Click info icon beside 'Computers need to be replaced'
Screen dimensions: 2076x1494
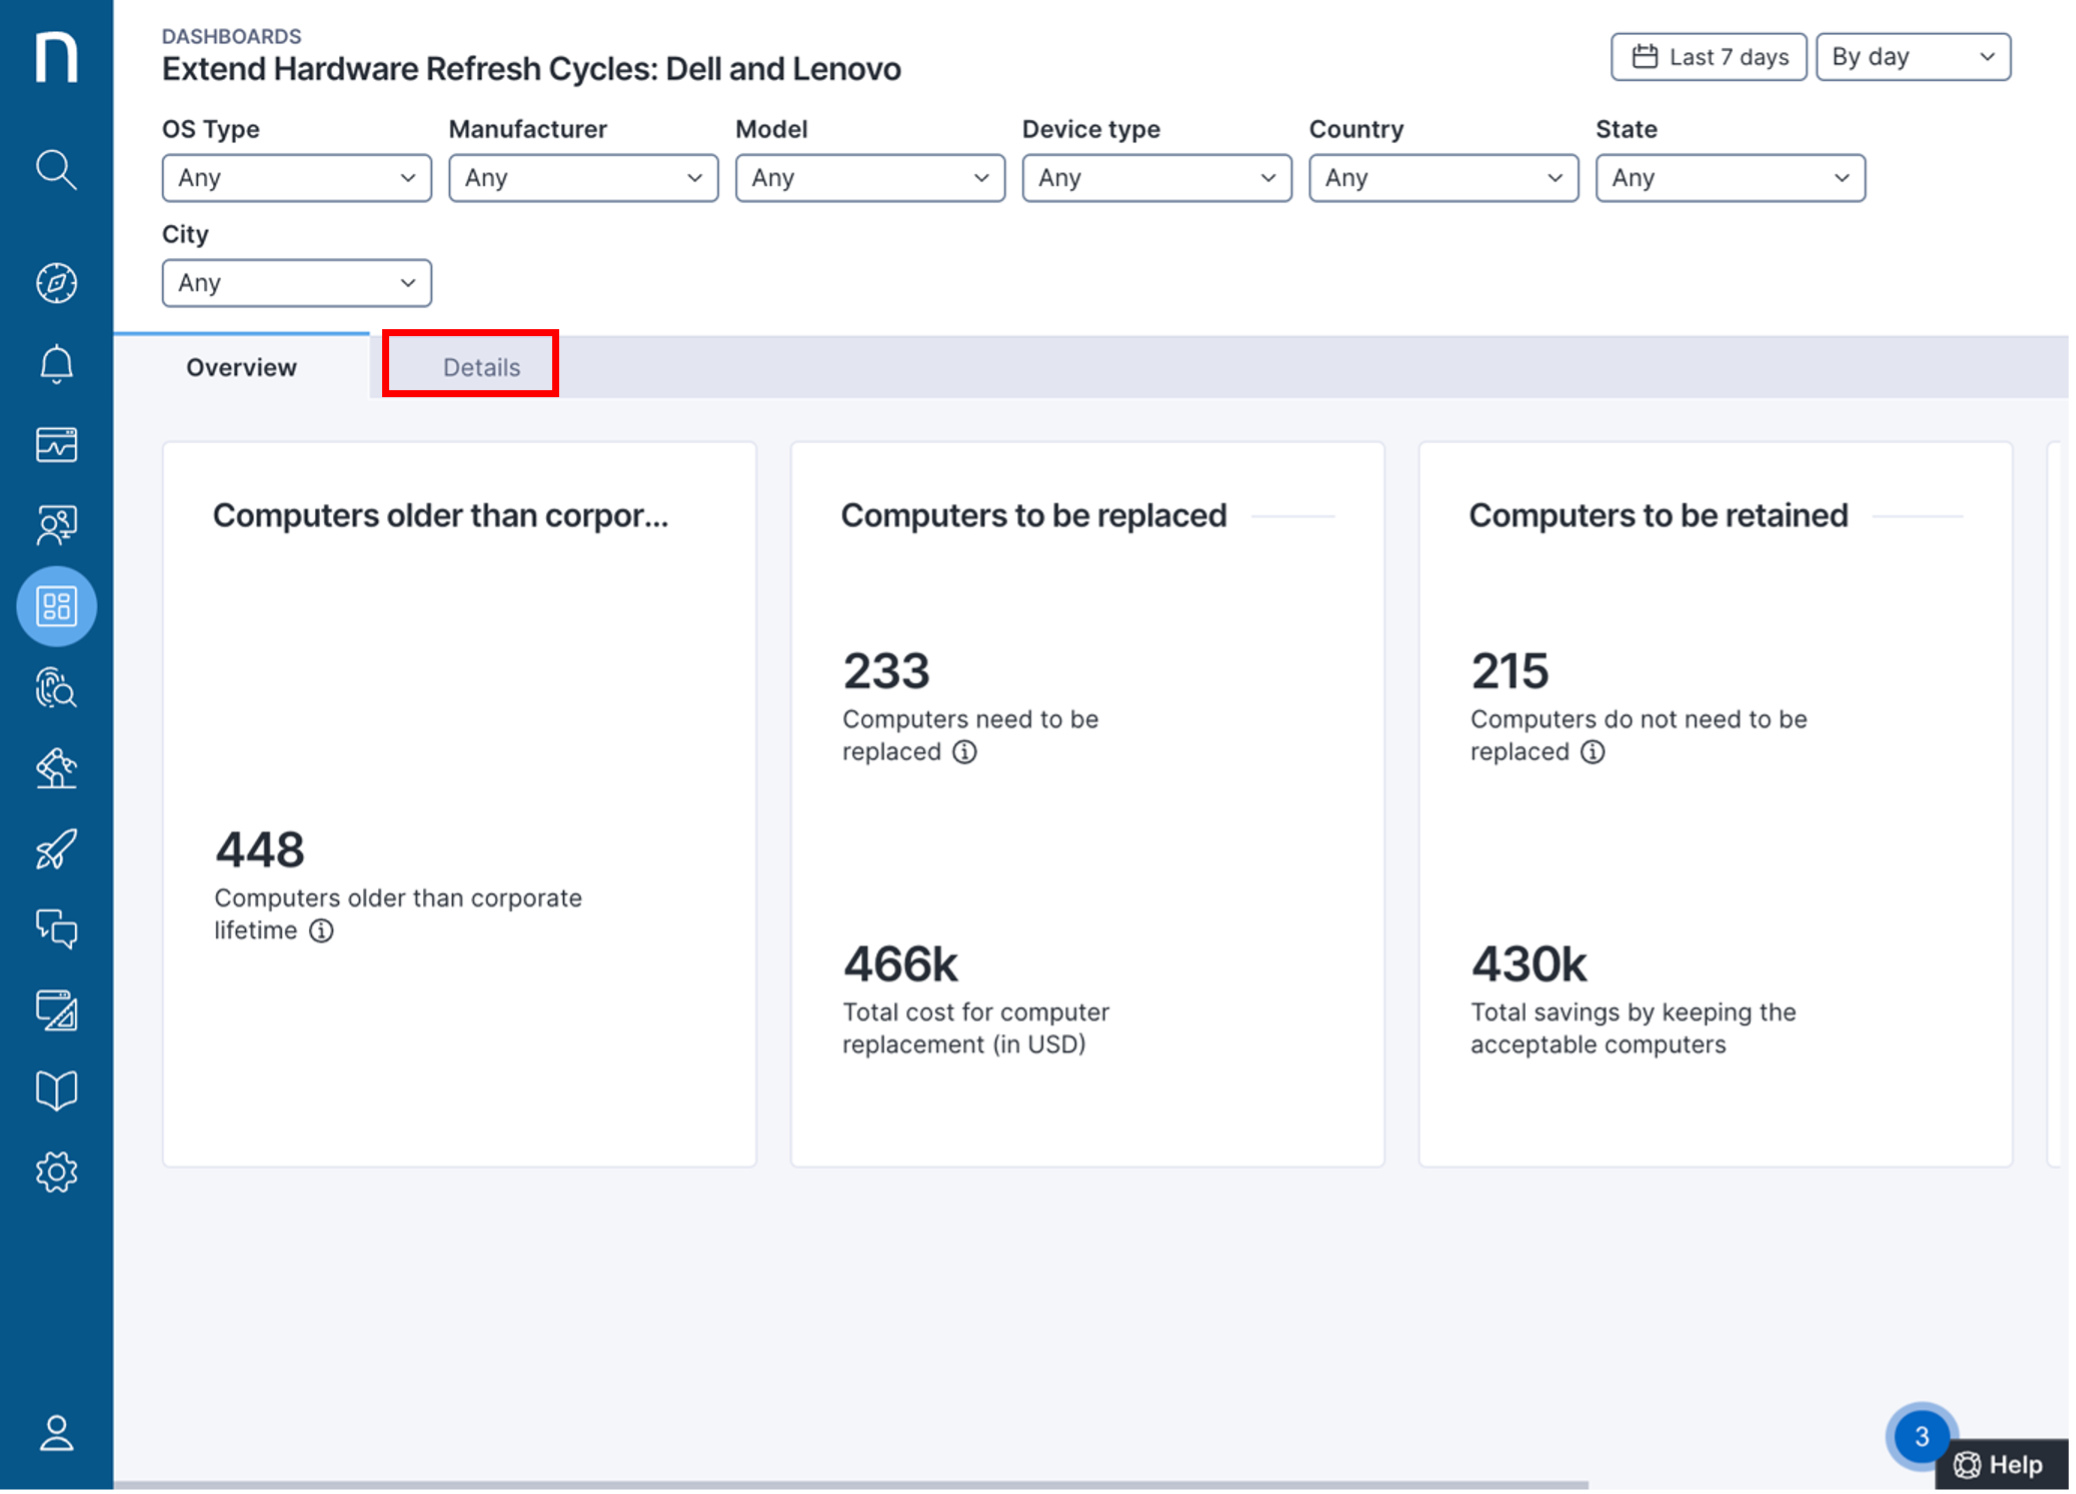pyautogui.click(x=964, y=752)
